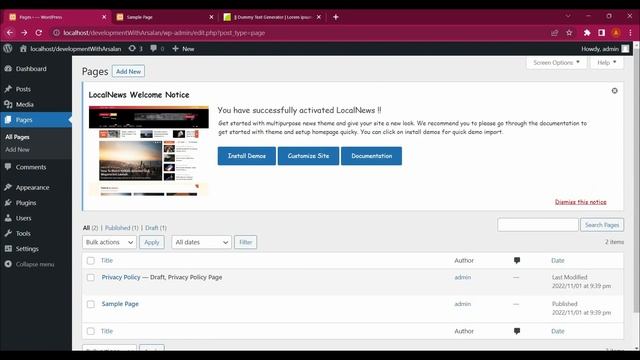Open browser three-dot menu
The height and width of the screenshot is (360, 640).
click(630, 33)
